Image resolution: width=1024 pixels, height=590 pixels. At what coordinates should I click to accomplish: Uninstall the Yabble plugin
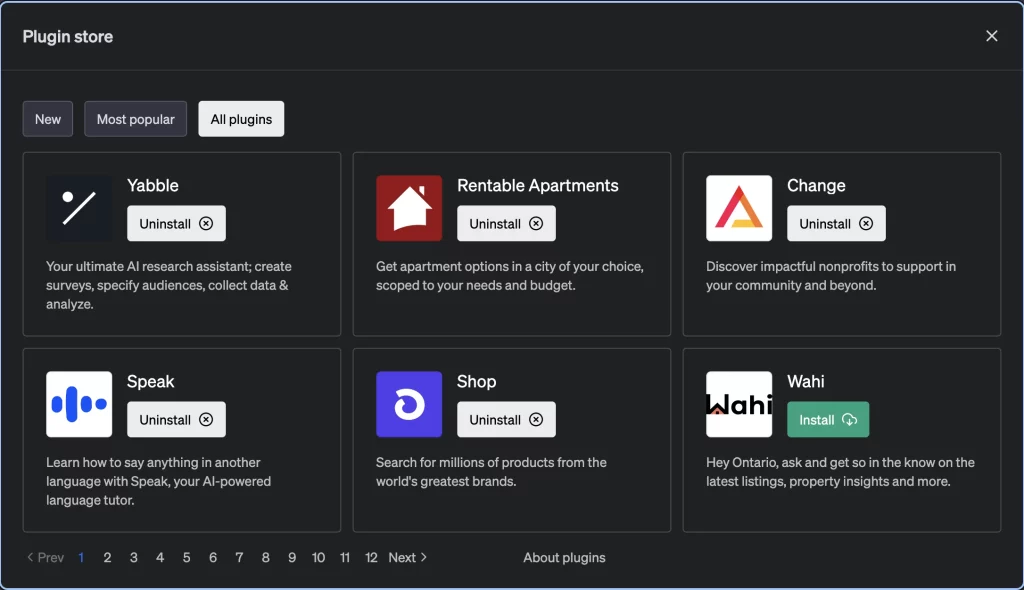point(176,223)
